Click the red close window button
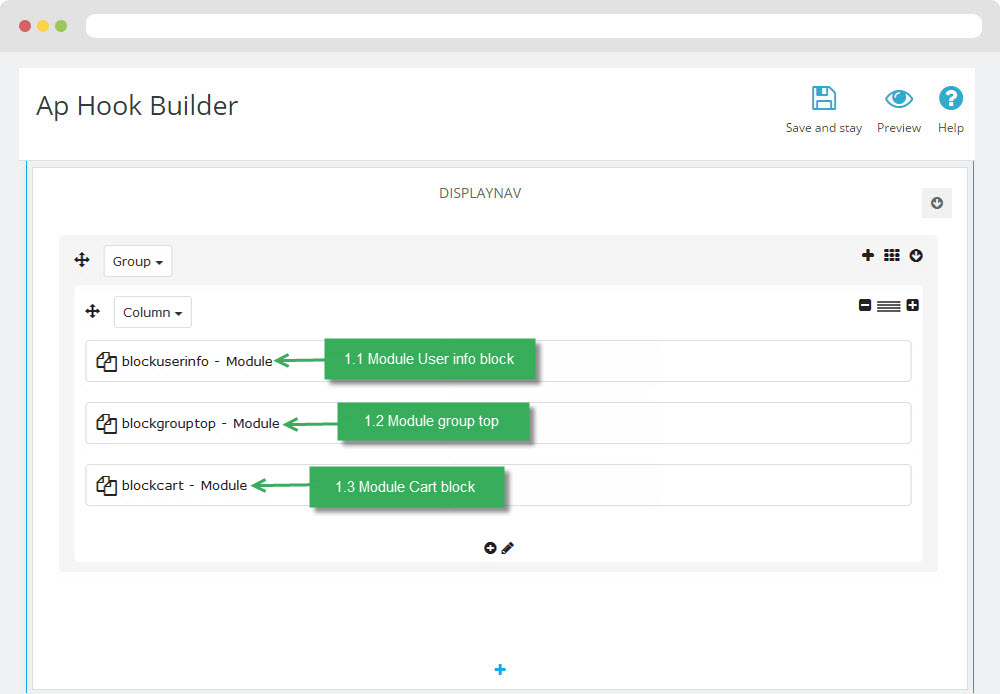The image size is (1000, 694). tap(25, 26)
